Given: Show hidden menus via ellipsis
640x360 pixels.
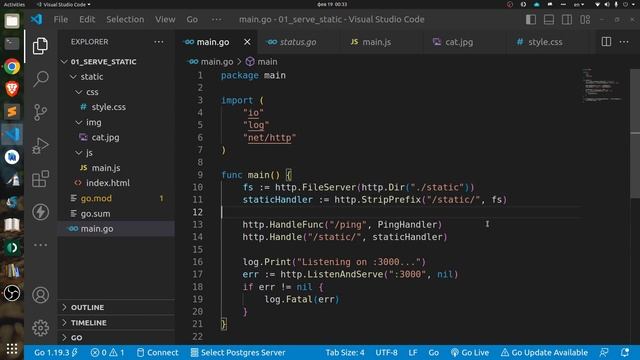Looking at the screenshot, I should pos(216,19).
